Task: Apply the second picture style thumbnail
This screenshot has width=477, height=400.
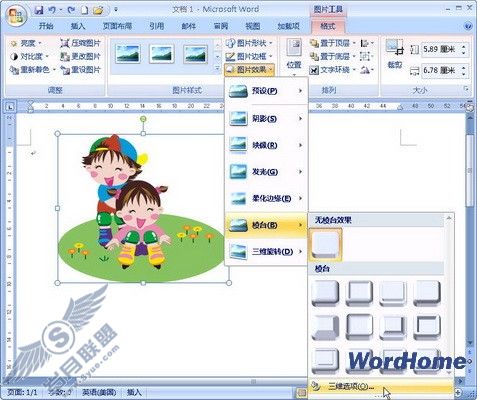Action: 162,54
